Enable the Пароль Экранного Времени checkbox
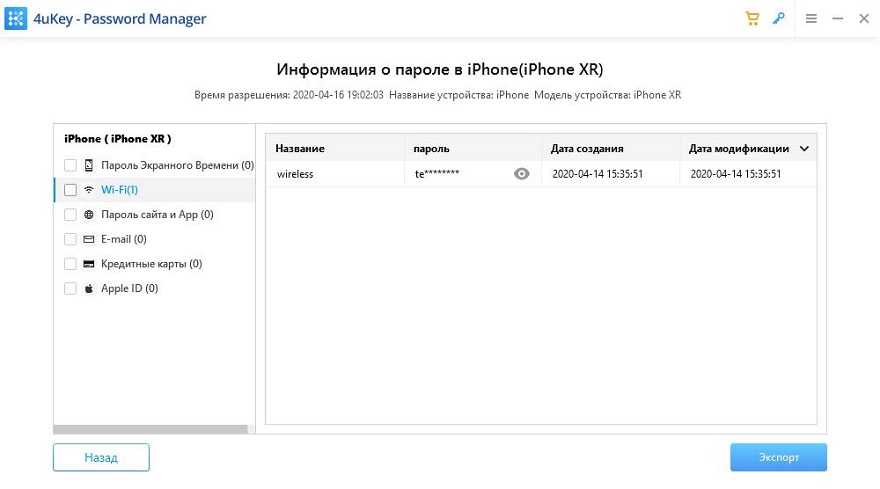The width and height of the screenshot is (880, 489). [x=70, y=165]
